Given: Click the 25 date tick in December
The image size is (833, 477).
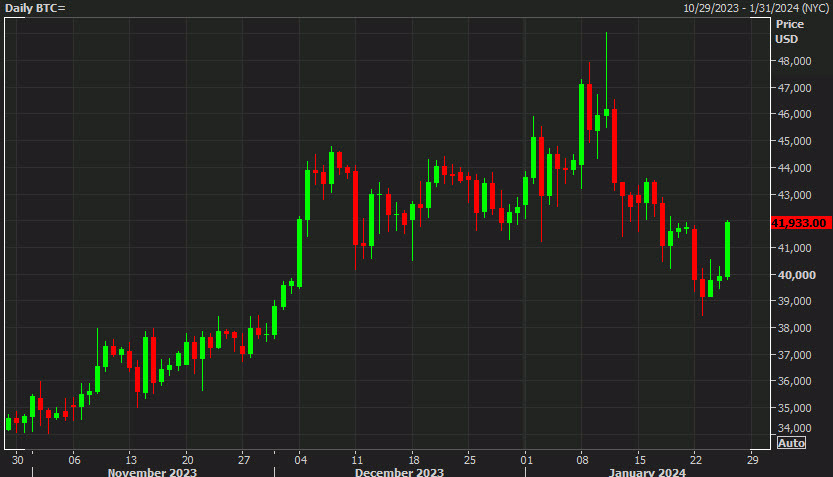Looking at the screenshot, I should [x=470, y=460].
